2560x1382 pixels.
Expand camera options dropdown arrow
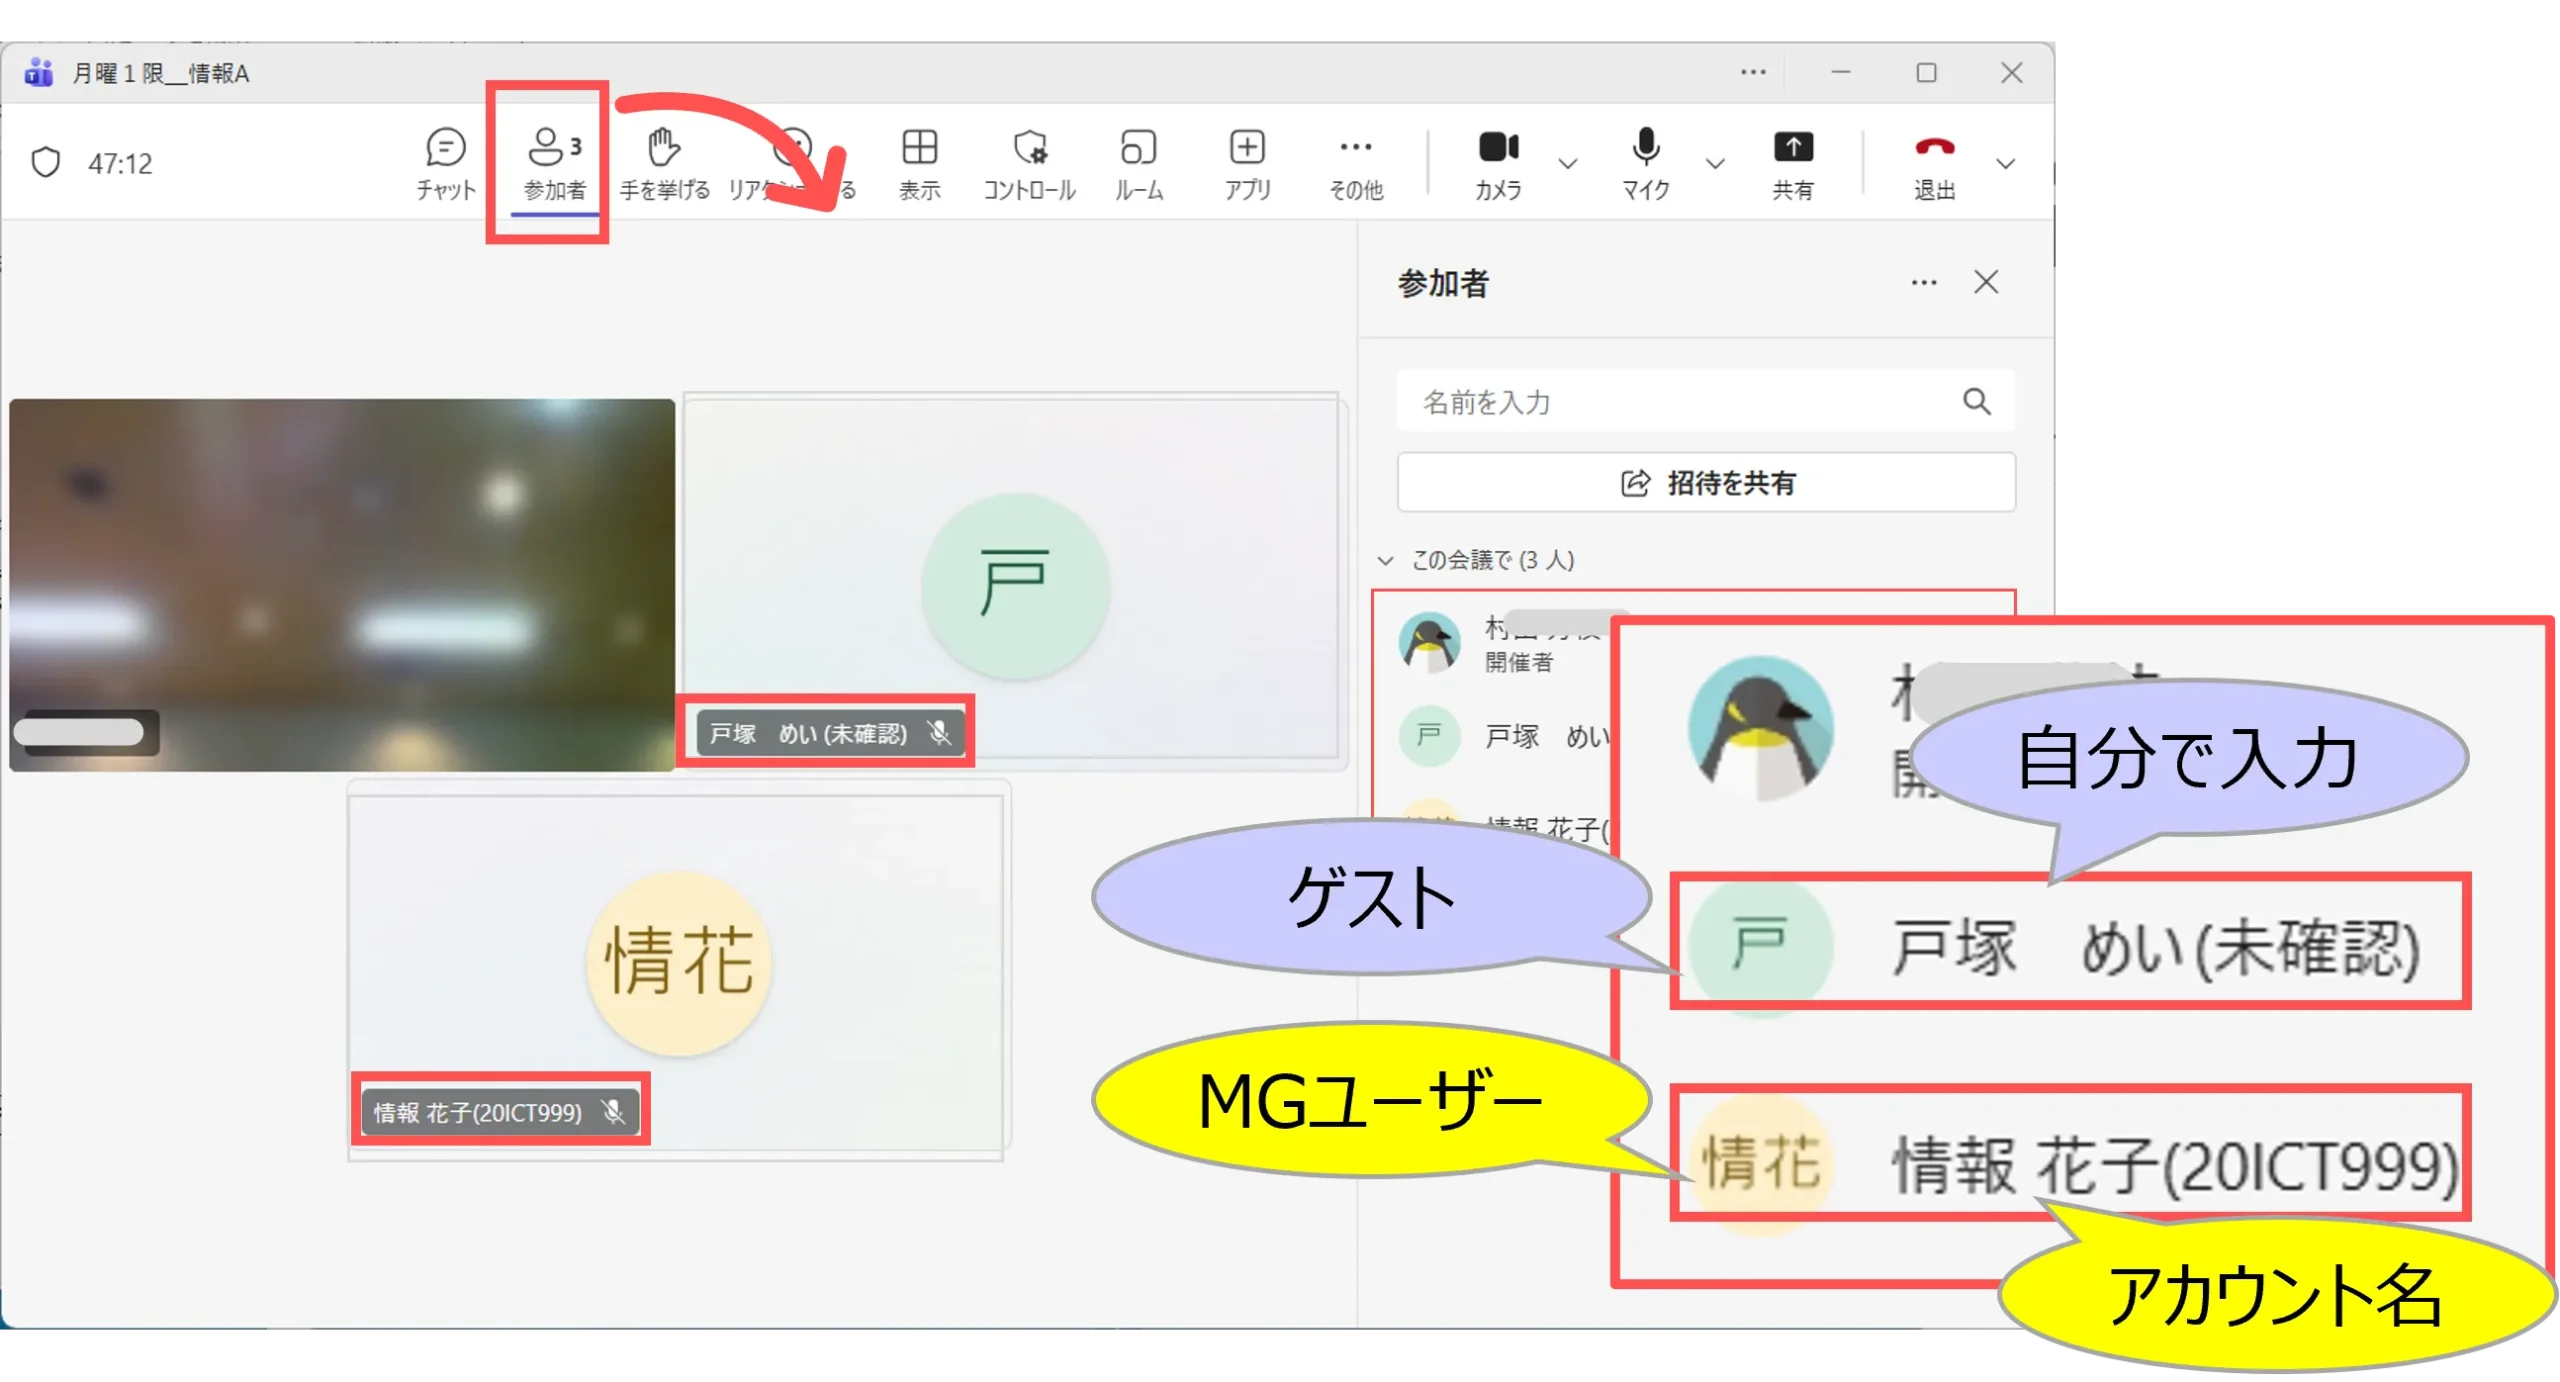[1567, 163]
